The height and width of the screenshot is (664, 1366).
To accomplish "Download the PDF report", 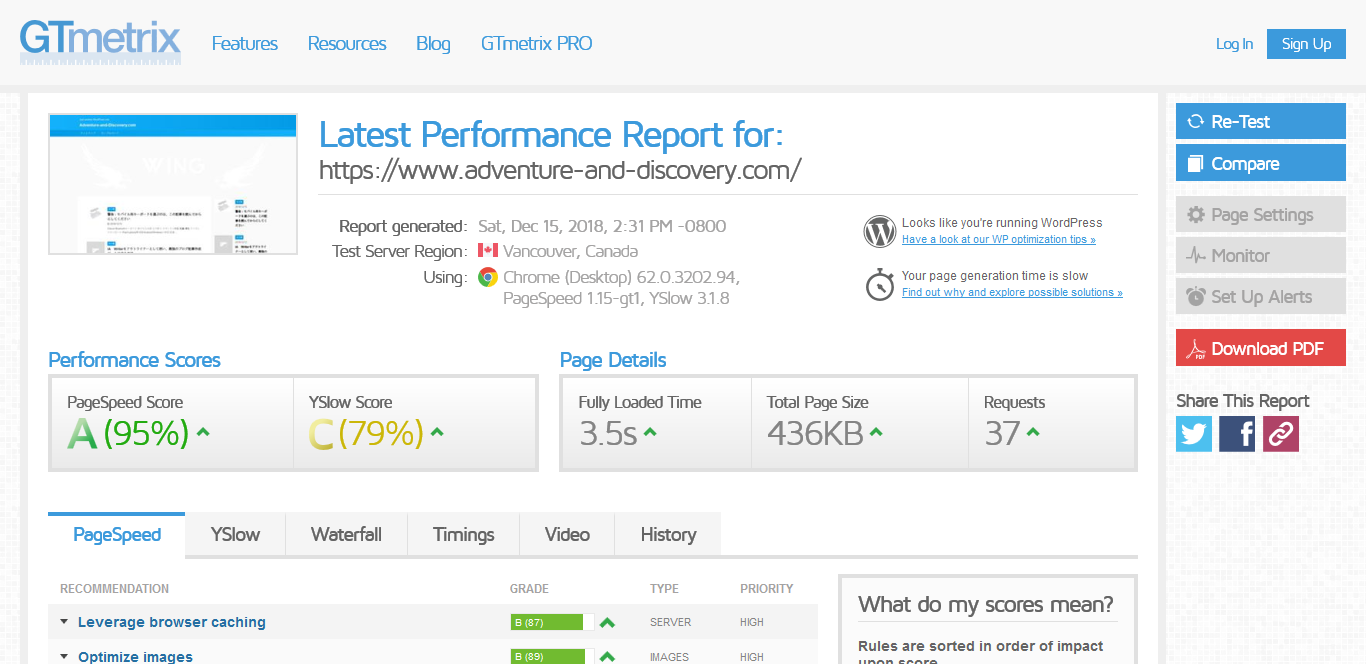I will pyautogui.click(x=1261, y=348).
